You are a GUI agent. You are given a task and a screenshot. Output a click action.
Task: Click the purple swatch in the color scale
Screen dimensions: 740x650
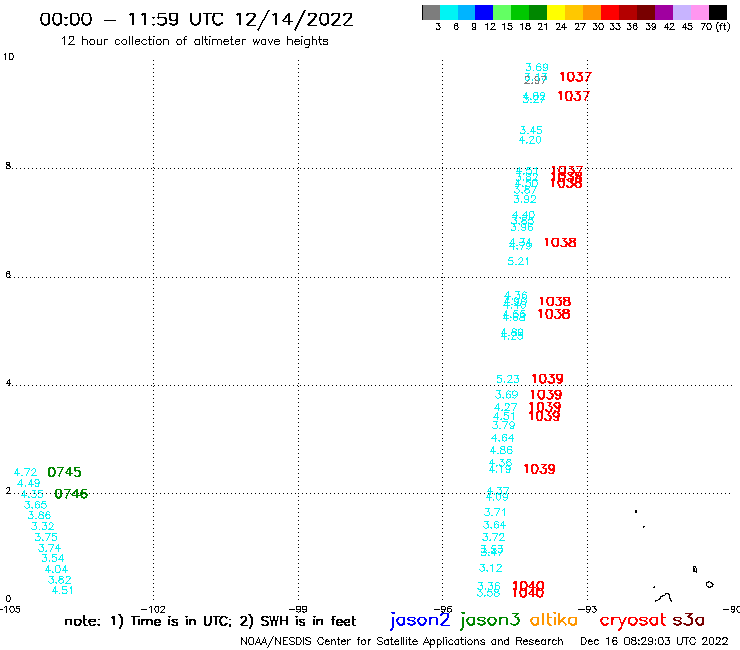coord(664,12)
